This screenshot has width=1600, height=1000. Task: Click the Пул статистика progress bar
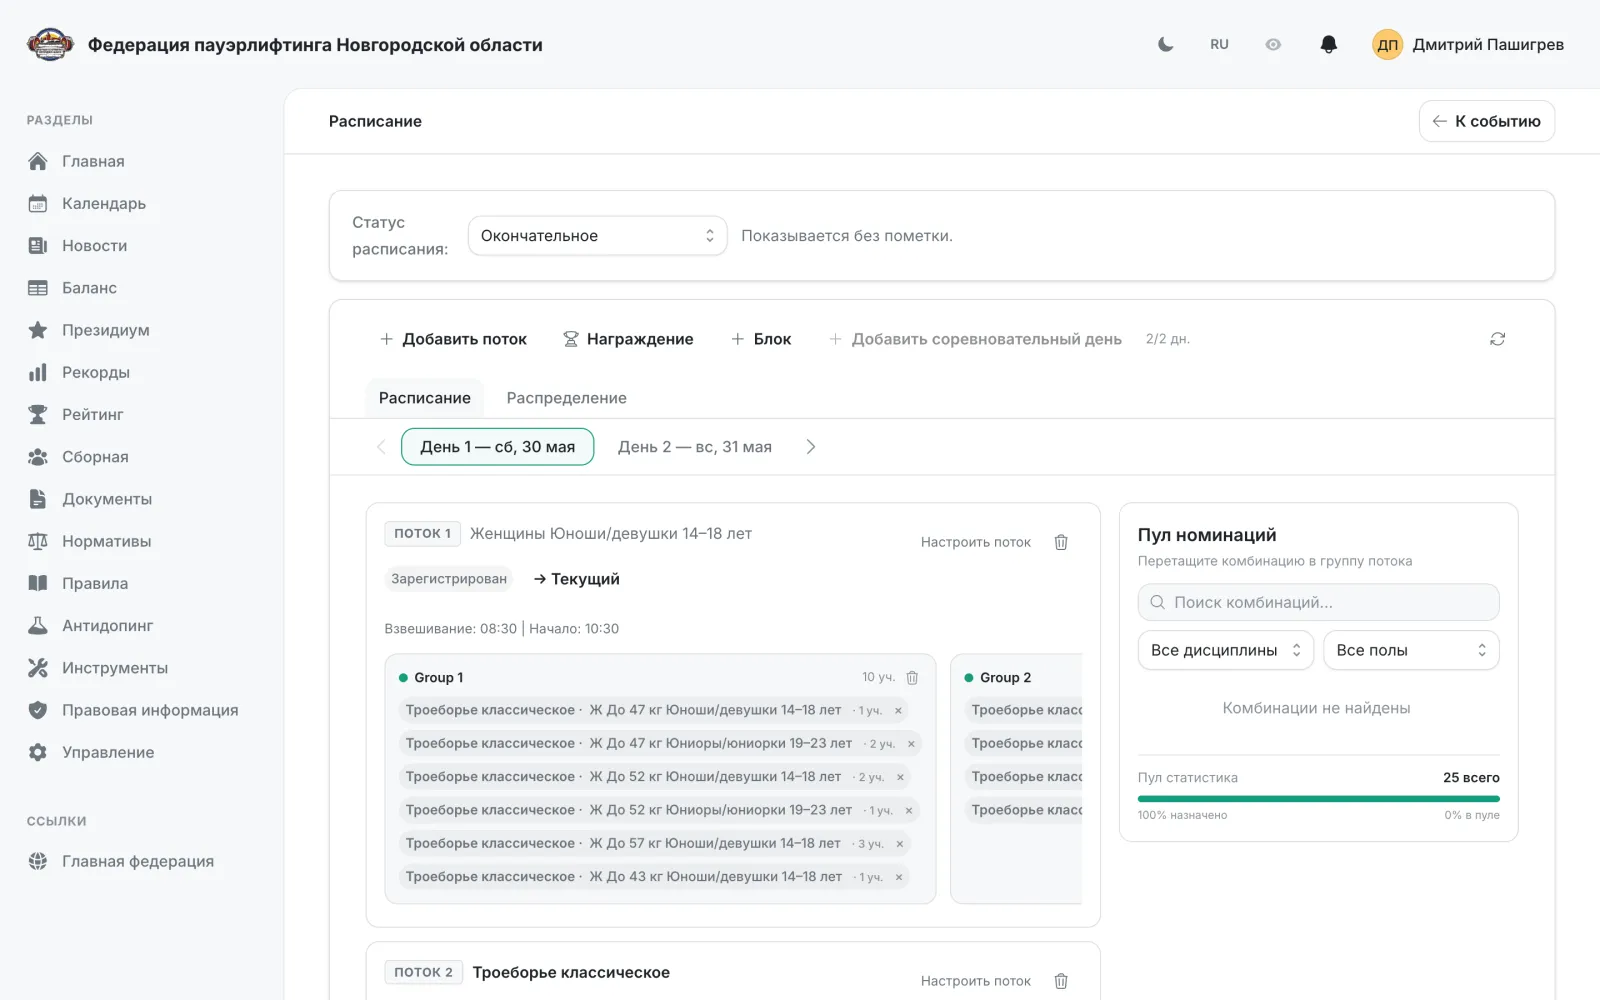coord(1318,799)
